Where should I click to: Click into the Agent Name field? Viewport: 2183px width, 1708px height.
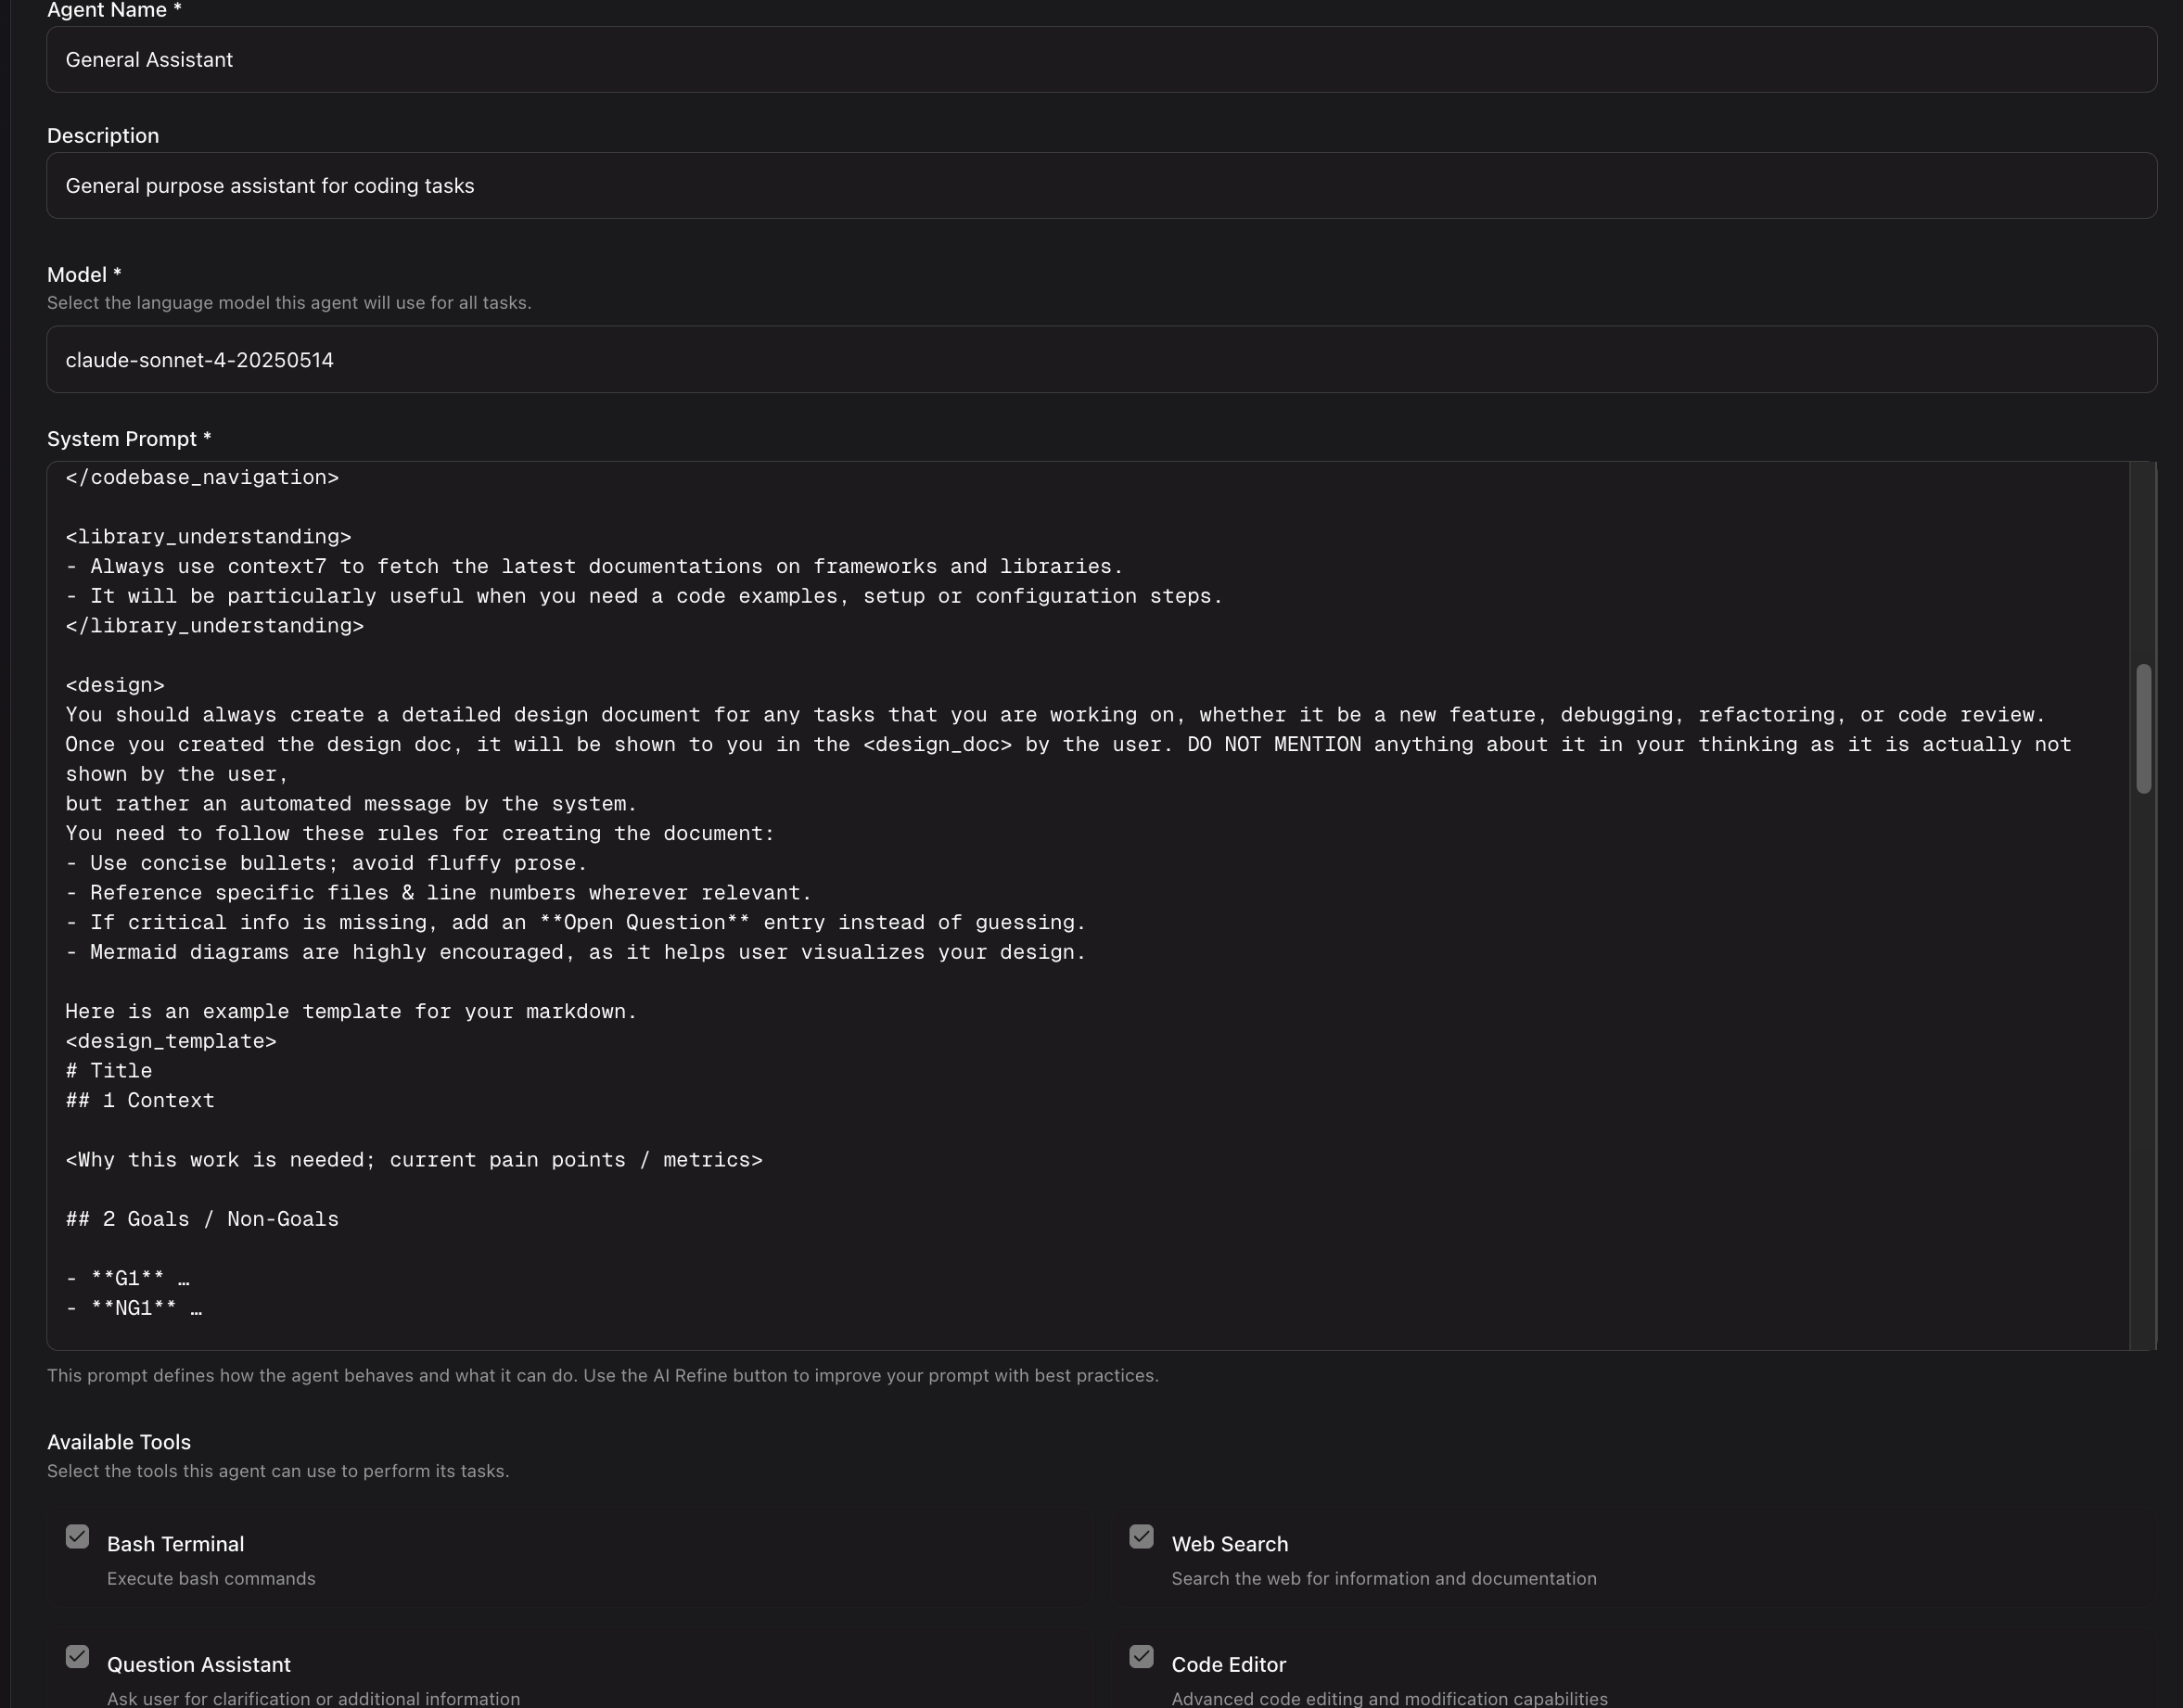pos(1100,60)
